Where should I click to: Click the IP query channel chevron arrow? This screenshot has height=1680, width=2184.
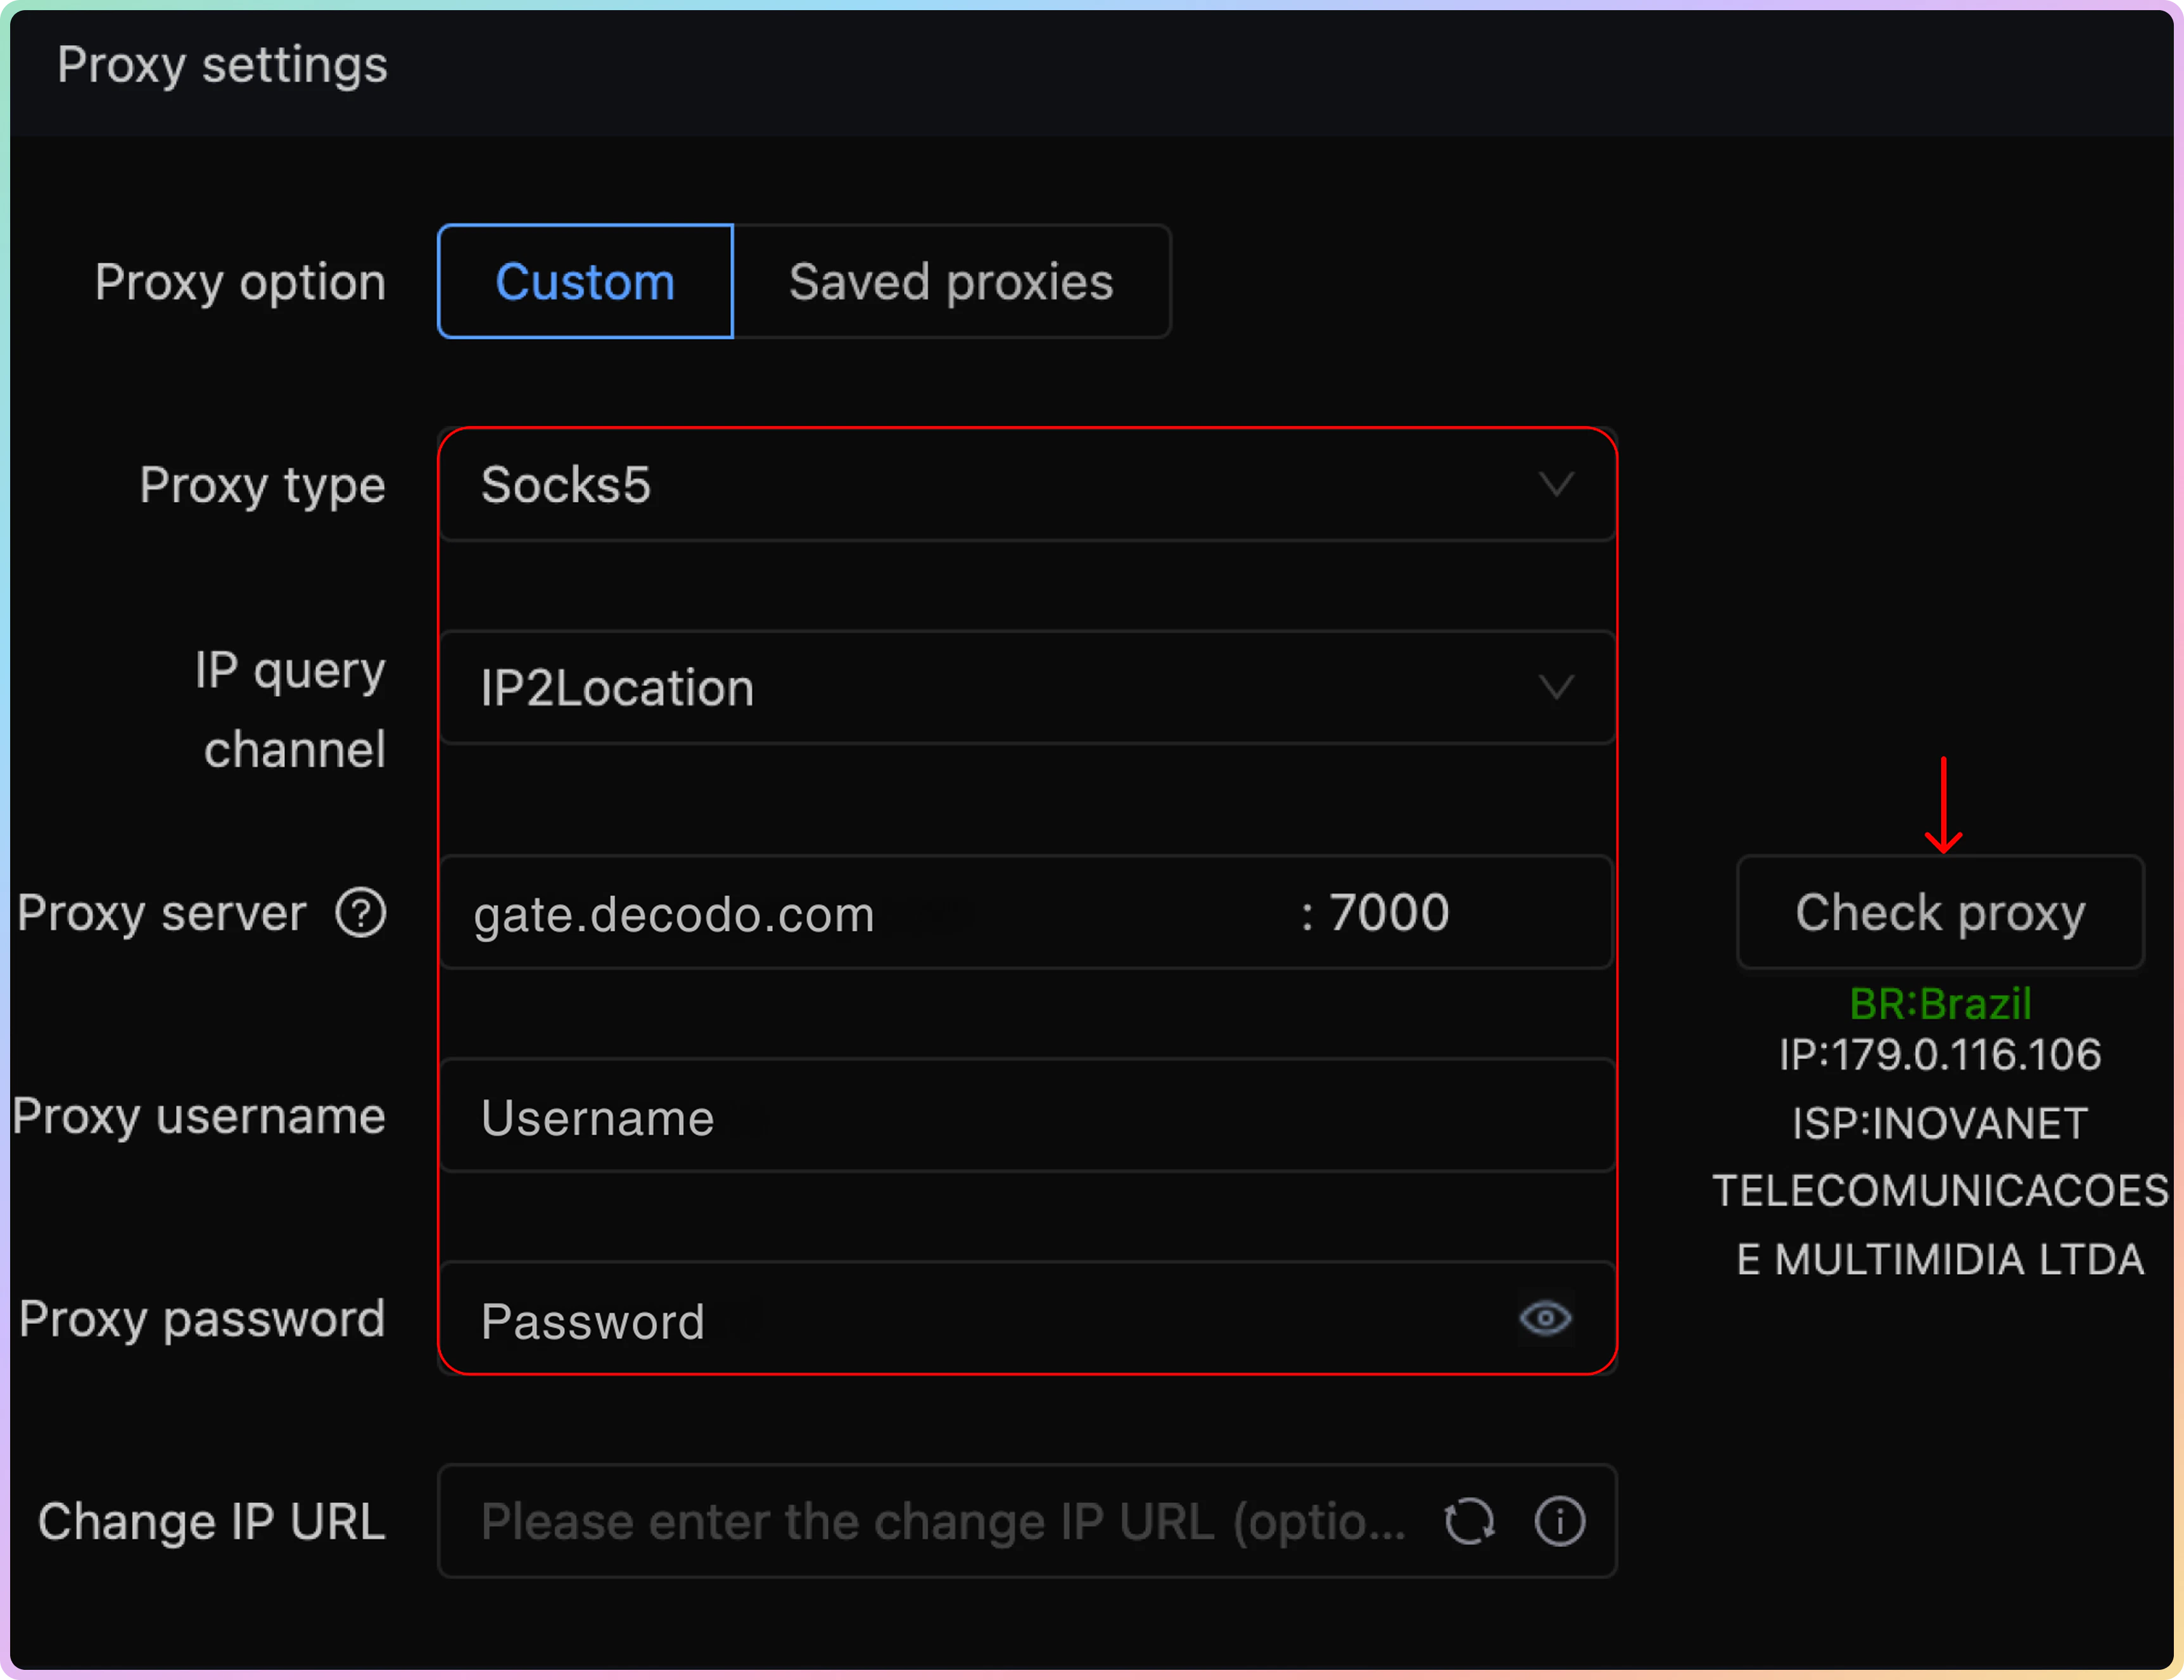[x=1556, y=687]
